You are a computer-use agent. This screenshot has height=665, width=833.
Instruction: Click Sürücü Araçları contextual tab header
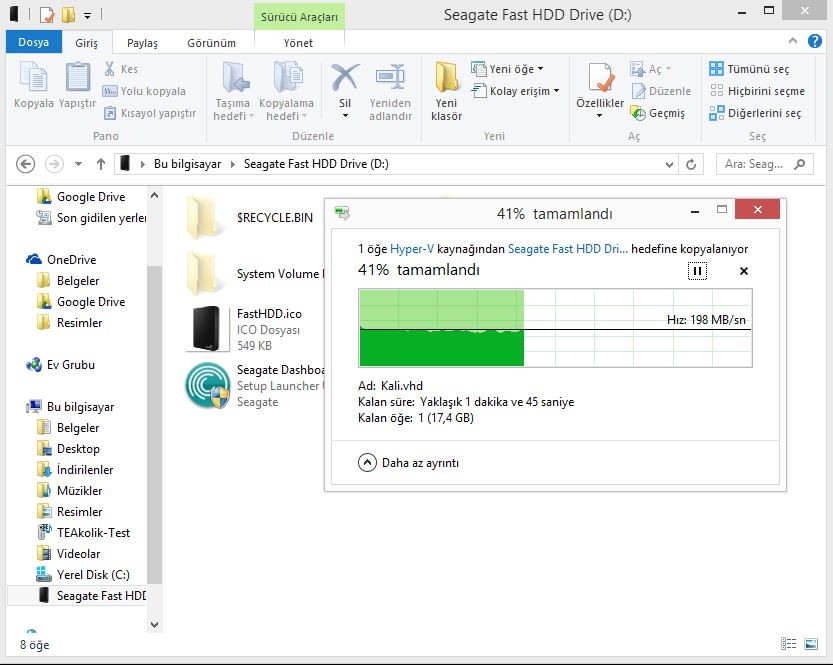[299, 16]
